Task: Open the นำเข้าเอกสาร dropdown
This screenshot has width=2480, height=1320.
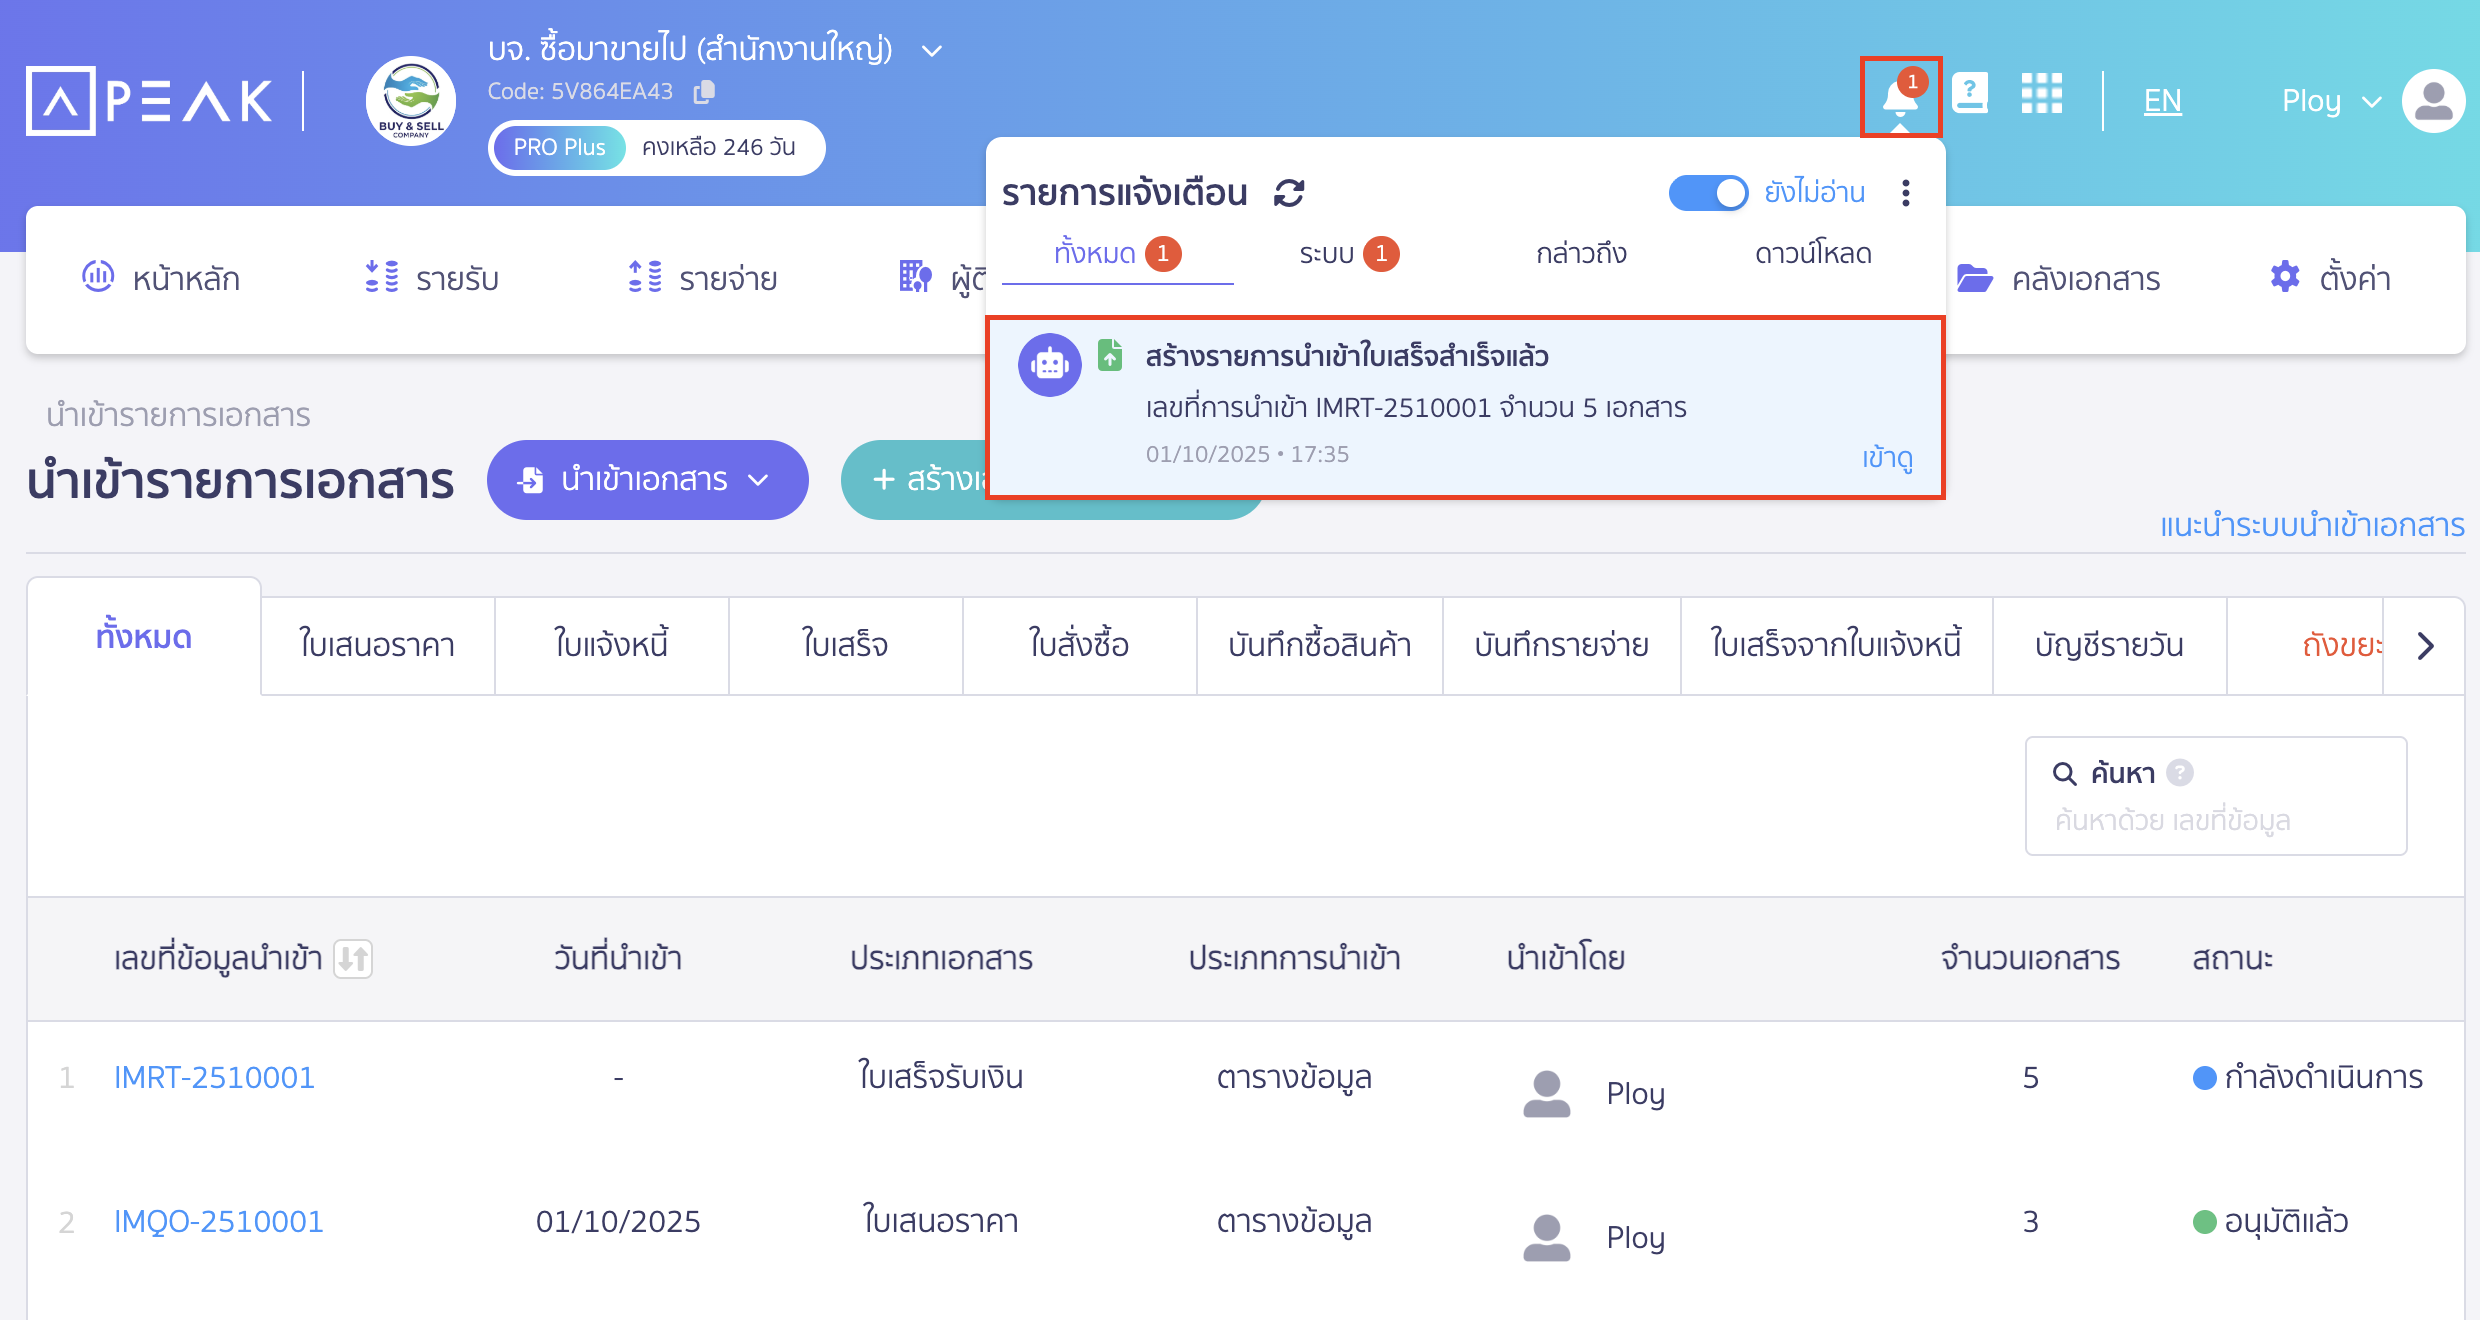Action: click(x=646, y=480)
